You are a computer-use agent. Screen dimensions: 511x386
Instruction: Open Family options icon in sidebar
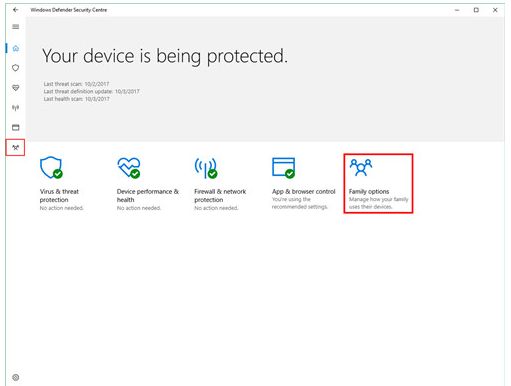pyautogui.click(x=15, y=147)
